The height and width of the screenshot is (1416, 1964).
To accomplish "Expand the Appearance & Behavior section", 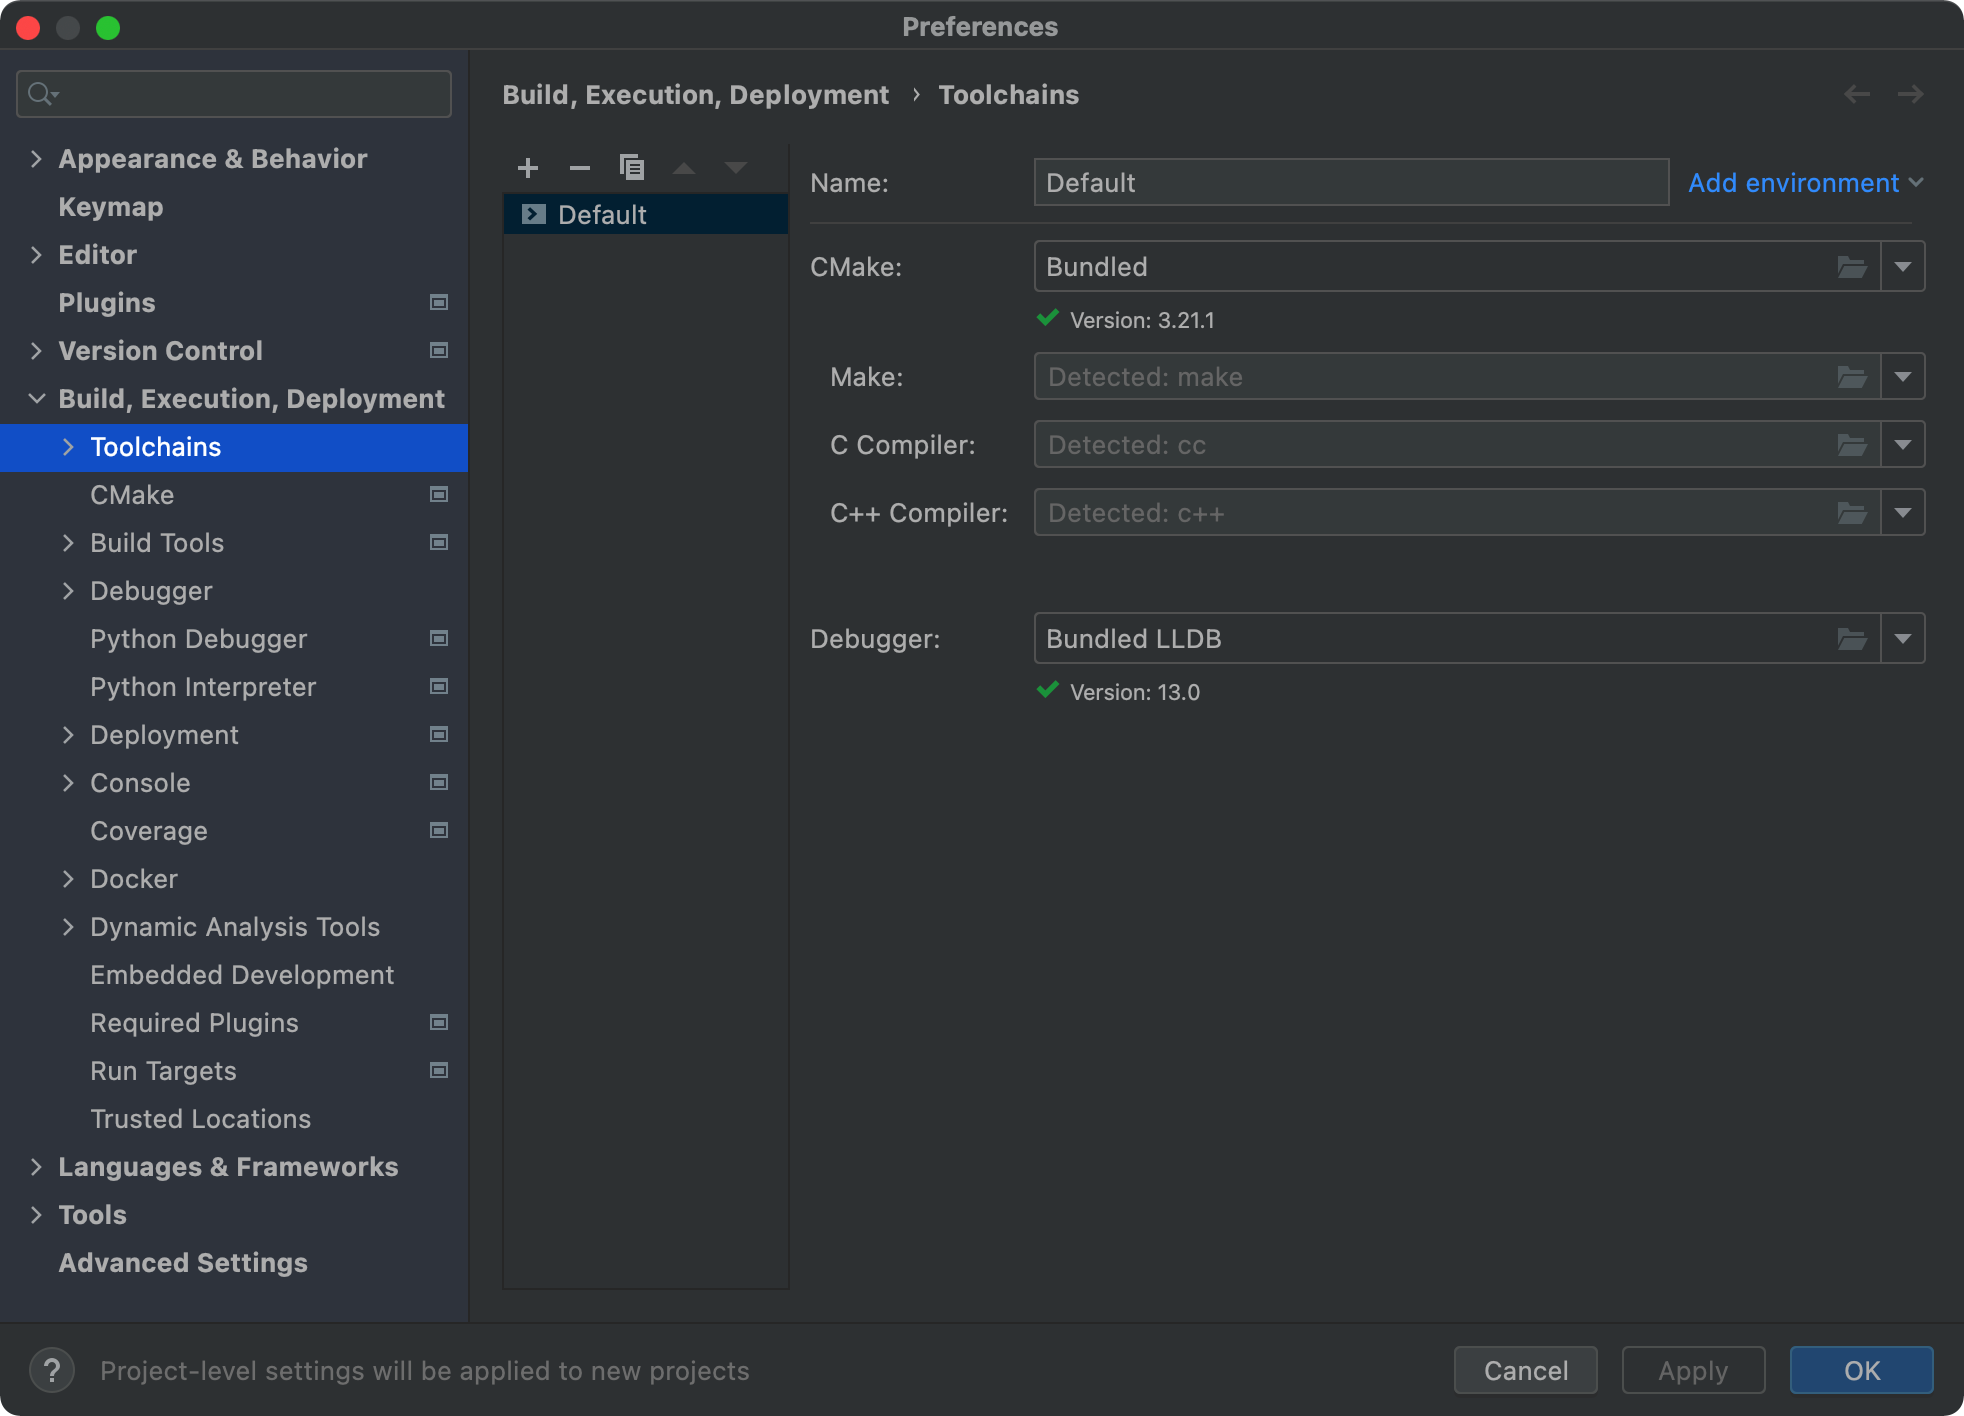I will point(36,159).
